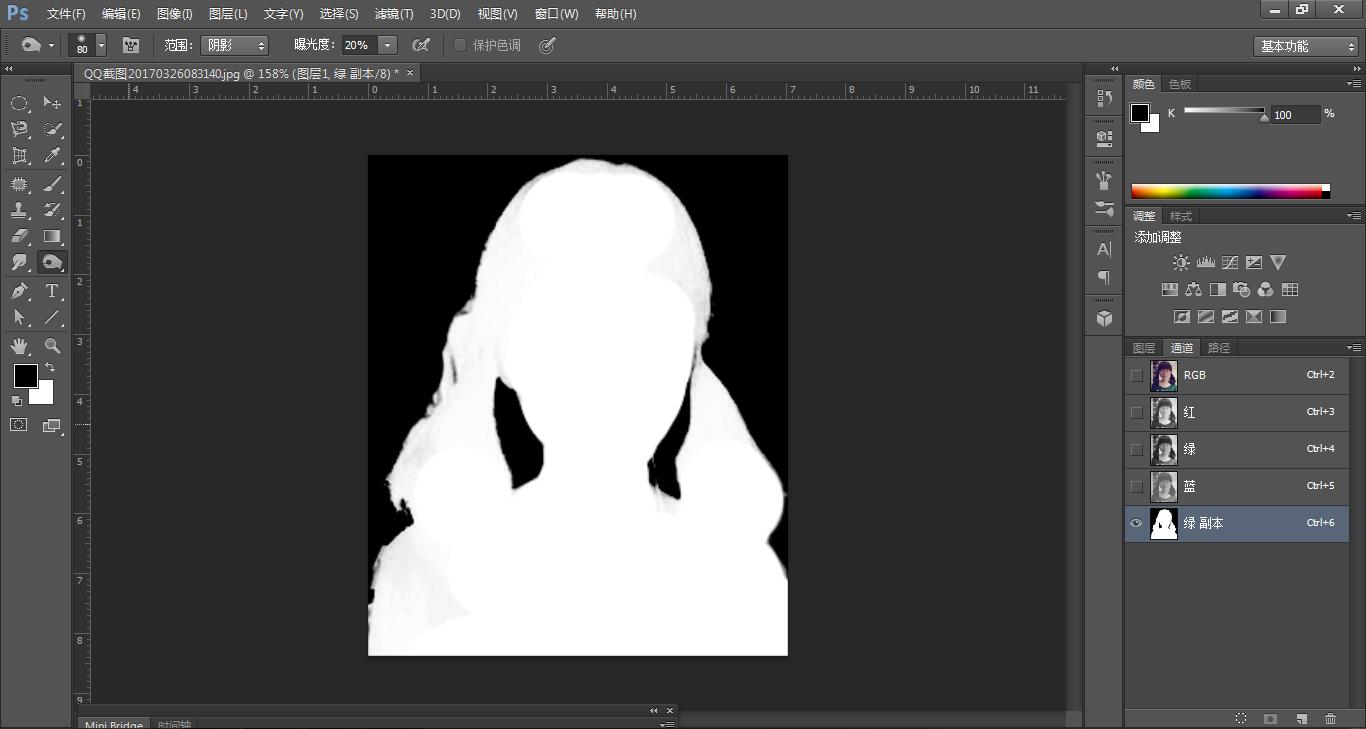Pick the Horizontal Type tool

[52, 291]
